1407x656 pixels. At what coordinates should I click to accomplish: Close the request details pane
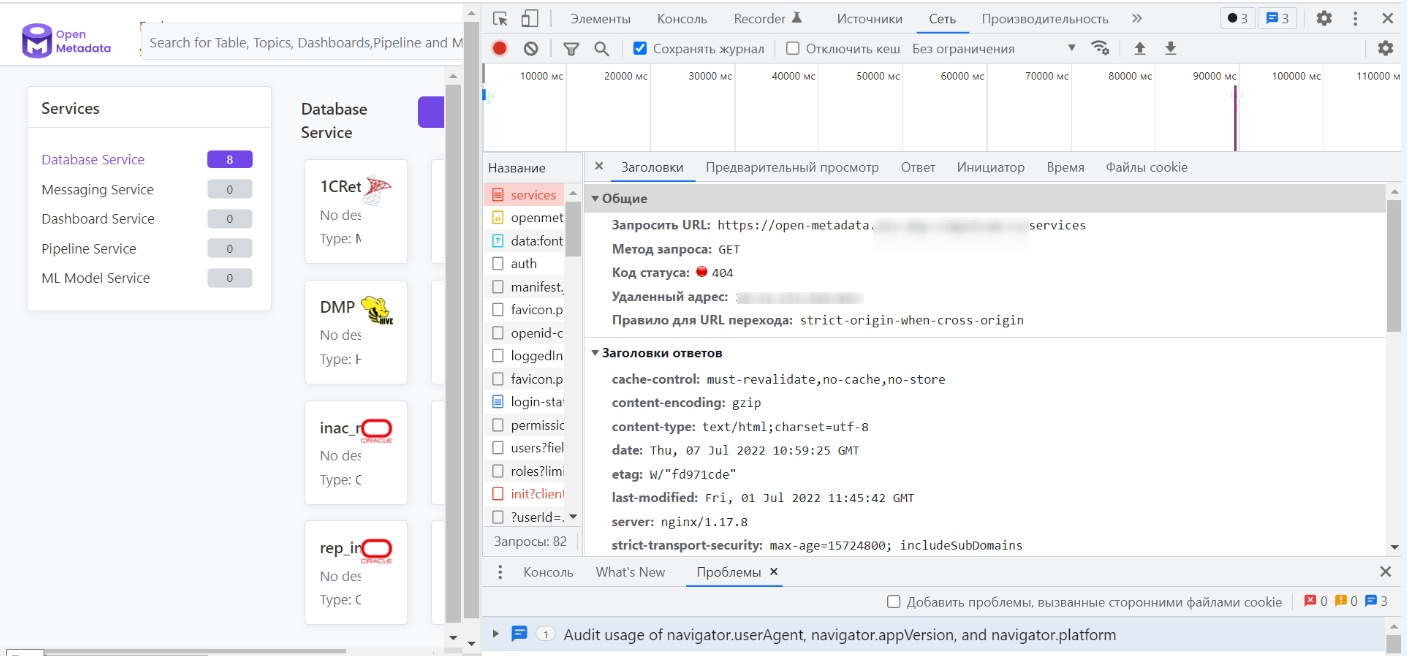[598, 167]
